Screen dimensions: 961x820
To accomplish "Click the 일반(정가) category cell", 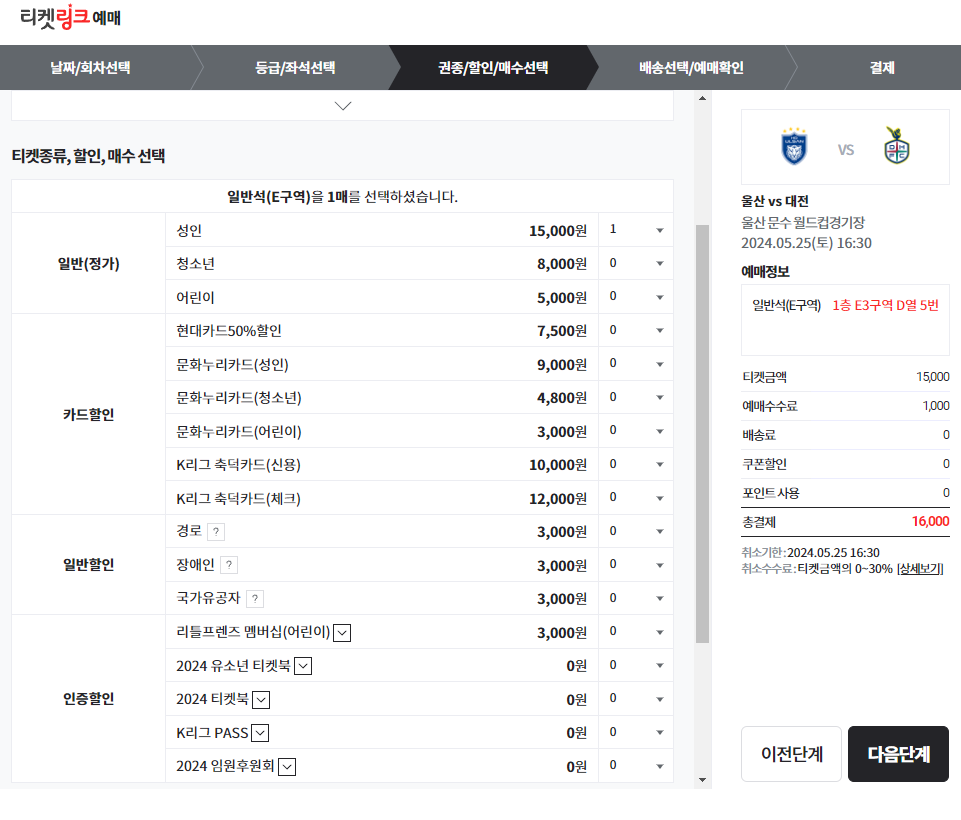I will [x=88, y=264].
